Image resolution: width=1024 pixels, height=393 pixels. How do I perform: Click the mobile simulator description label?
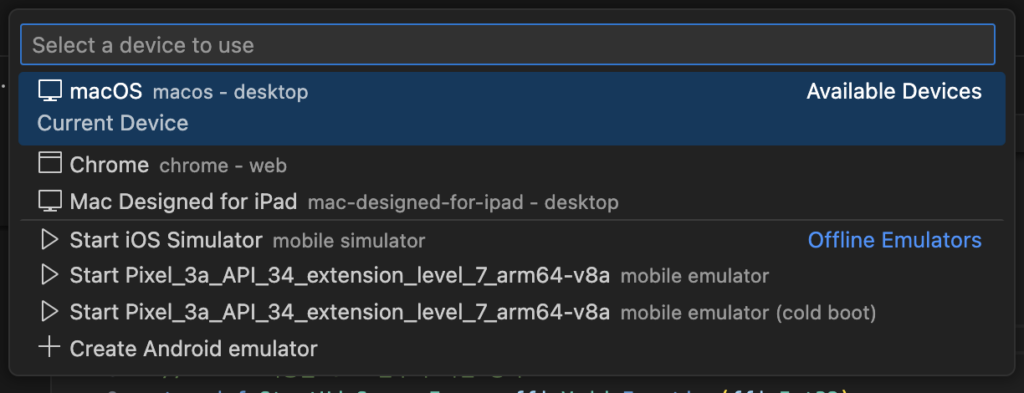coord(349,241)
